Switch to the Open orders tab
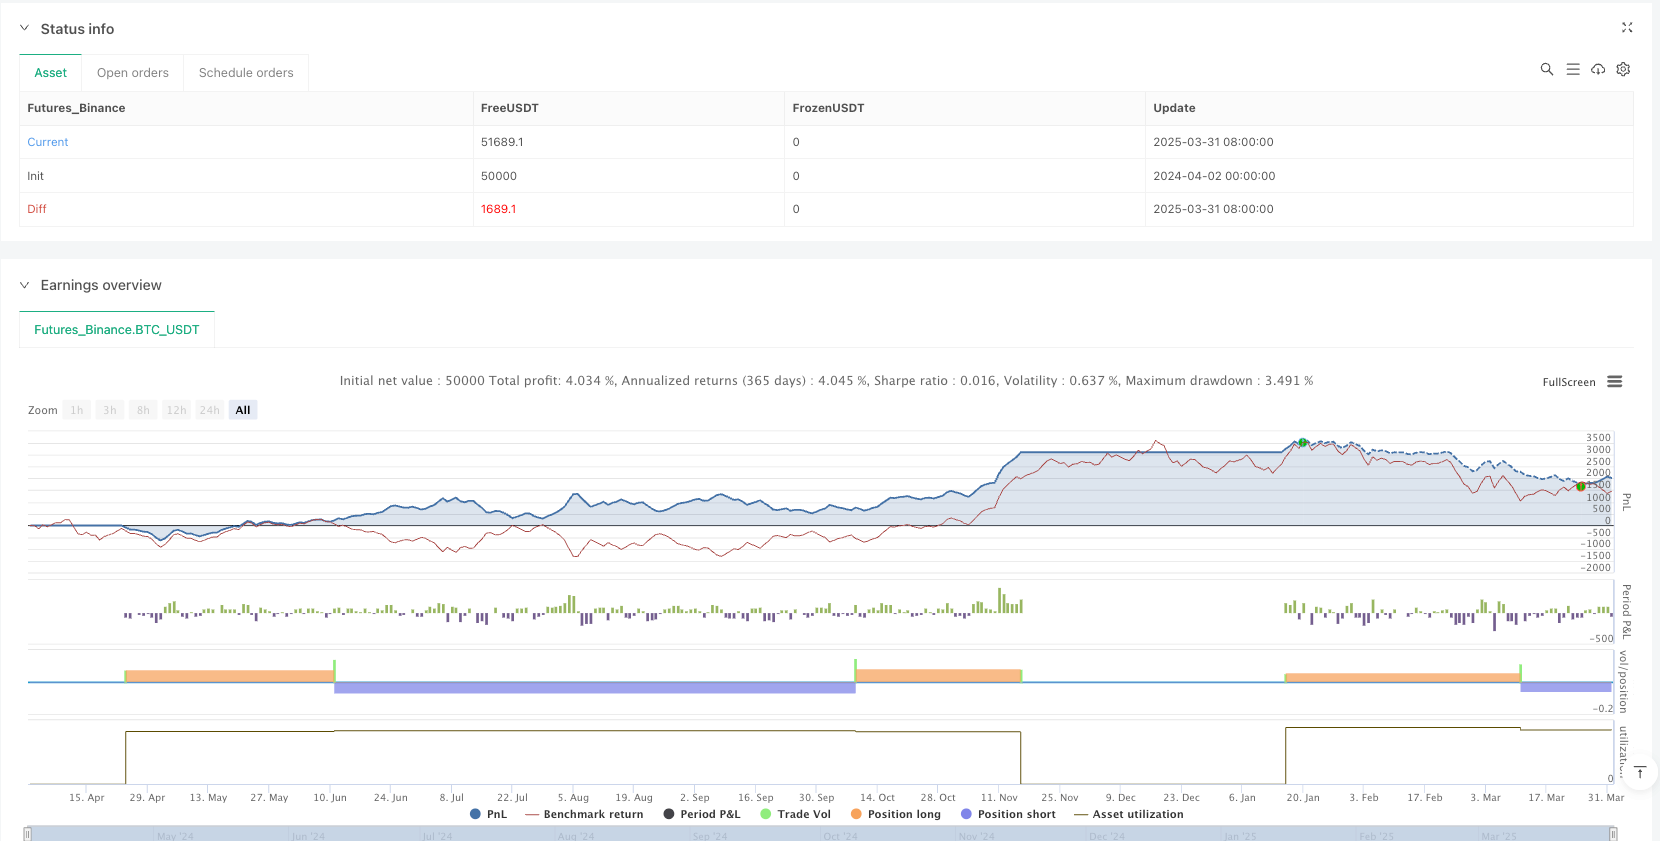The width and height of the screenshot is (1660, 841). 132,73
